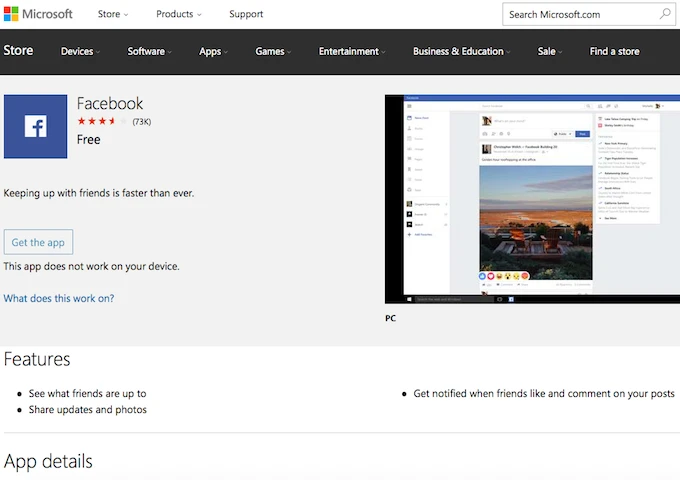Click the search magnifier icon
The image size is (680, 480).
point(665,14)
